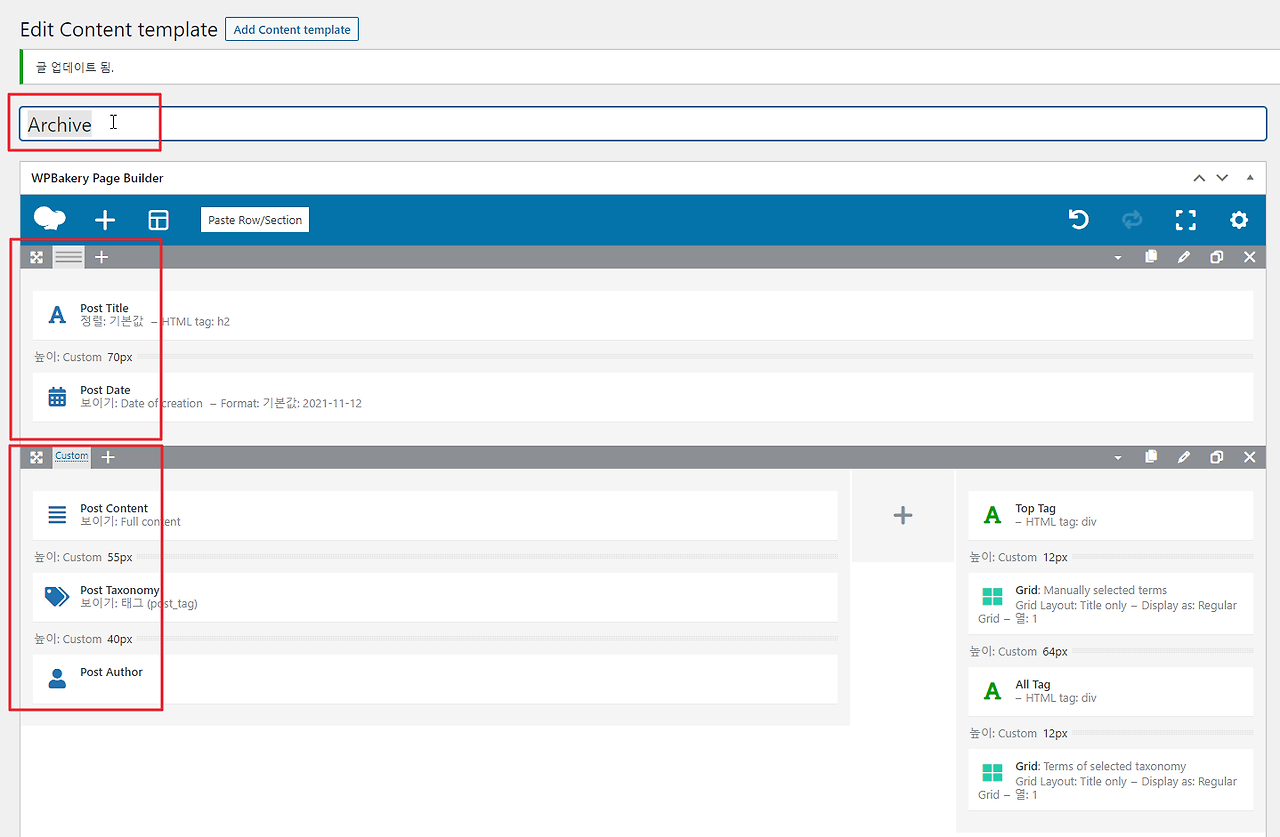Click the WPBakery cloud logo icon

click(x=50, y=219)
